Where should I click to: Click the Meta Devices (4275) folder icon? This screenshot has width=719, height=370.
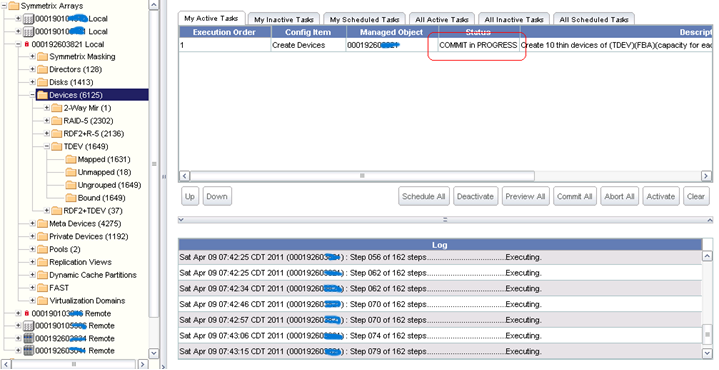[x=43, y=224]
